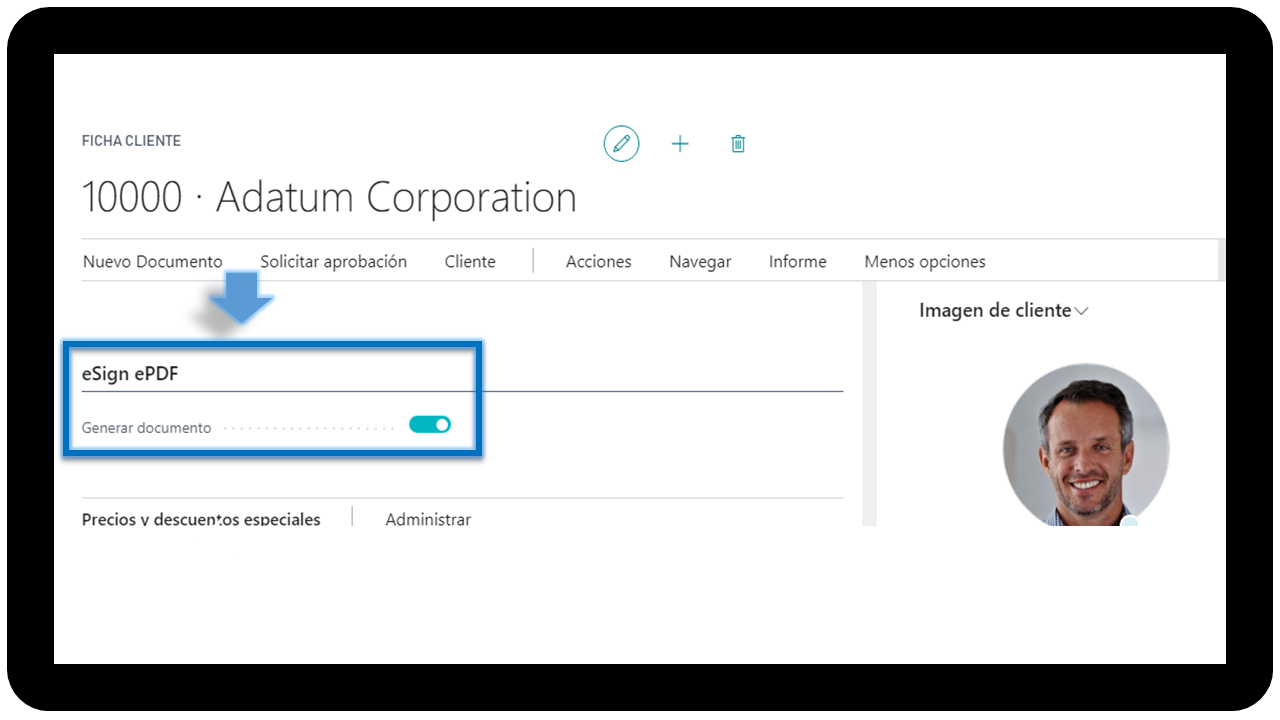Click the customer profile photo
The image size is (1280, 720).
tap(1086, 445)
